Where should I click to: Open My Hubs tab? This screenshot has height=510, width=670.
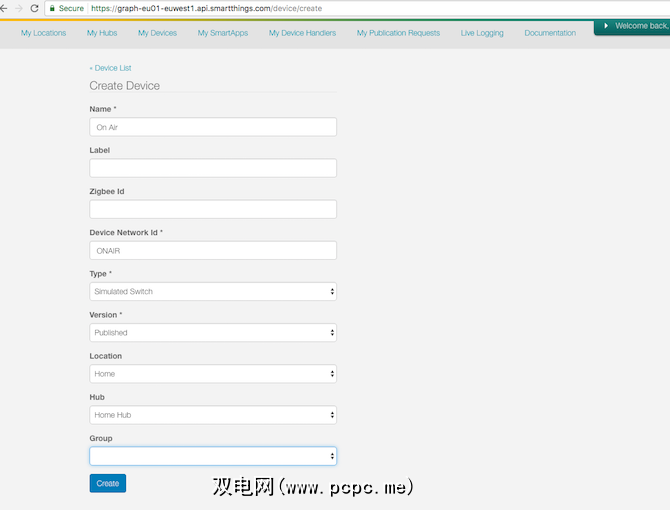pos(102,33)
